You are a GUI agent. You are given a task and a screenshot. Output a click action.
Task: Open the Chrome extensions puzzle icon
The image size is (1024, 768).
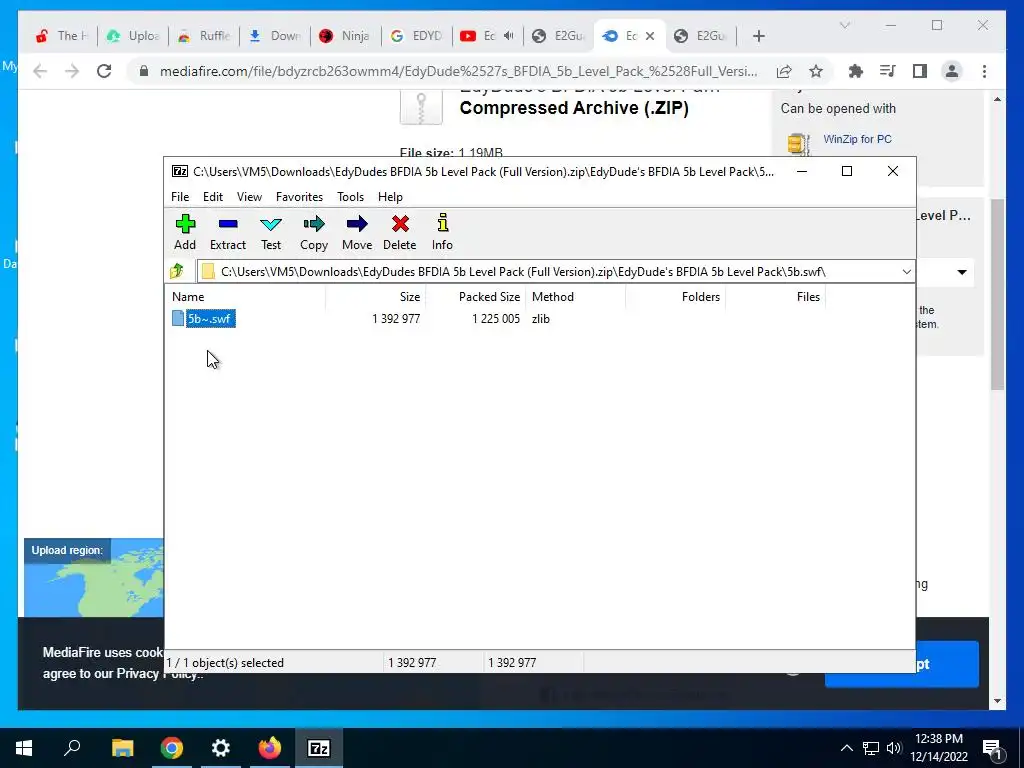pyautogui.click(x=856, y=71)
